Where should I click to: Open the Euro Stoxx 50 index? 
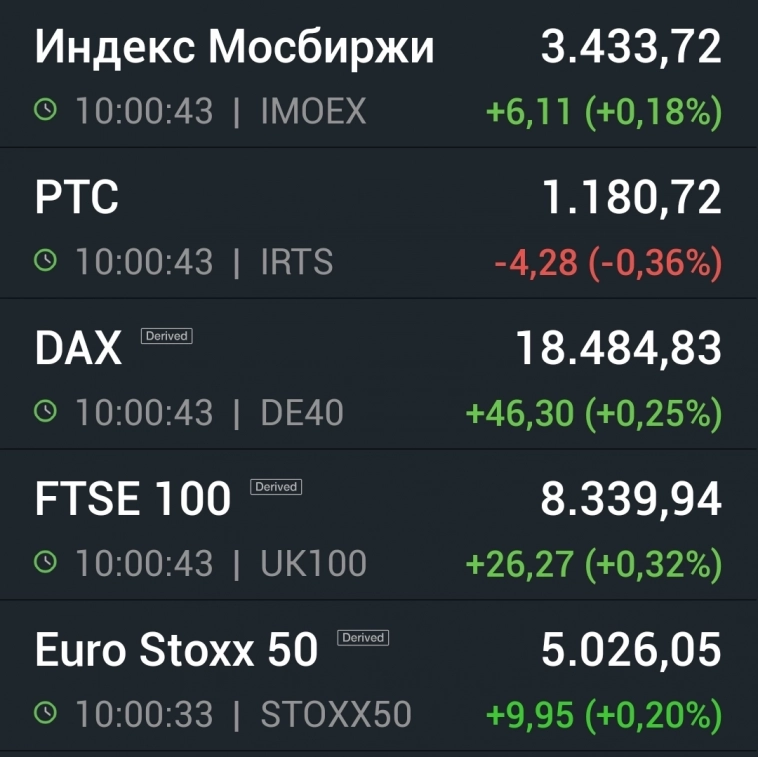(176, 650)
